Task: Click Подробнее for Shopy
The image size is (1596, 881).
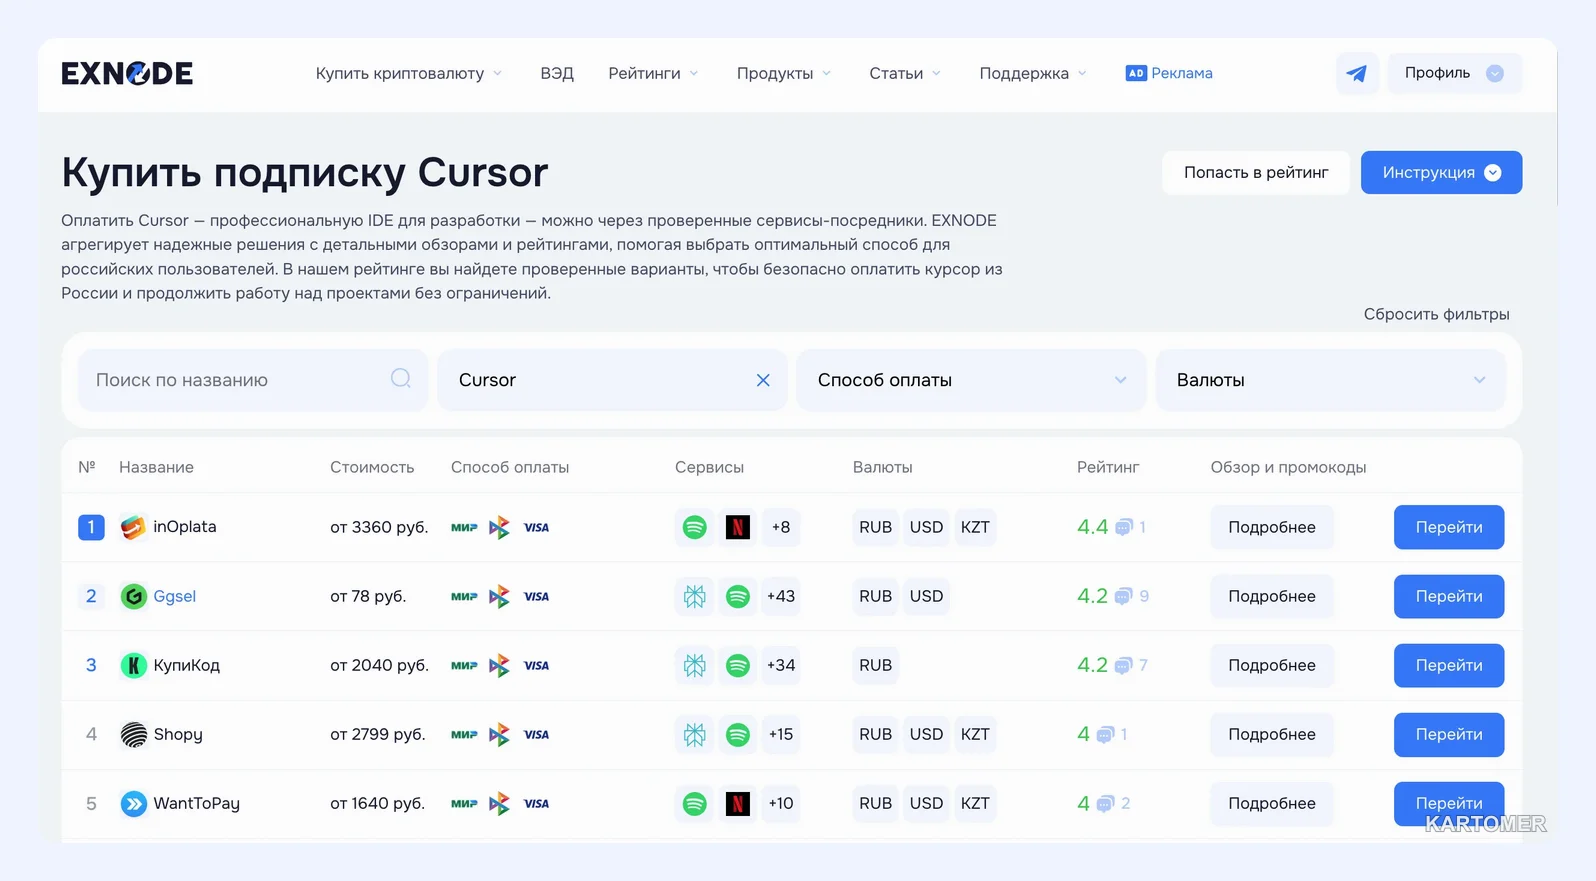Action: (x=1272, y=734)
